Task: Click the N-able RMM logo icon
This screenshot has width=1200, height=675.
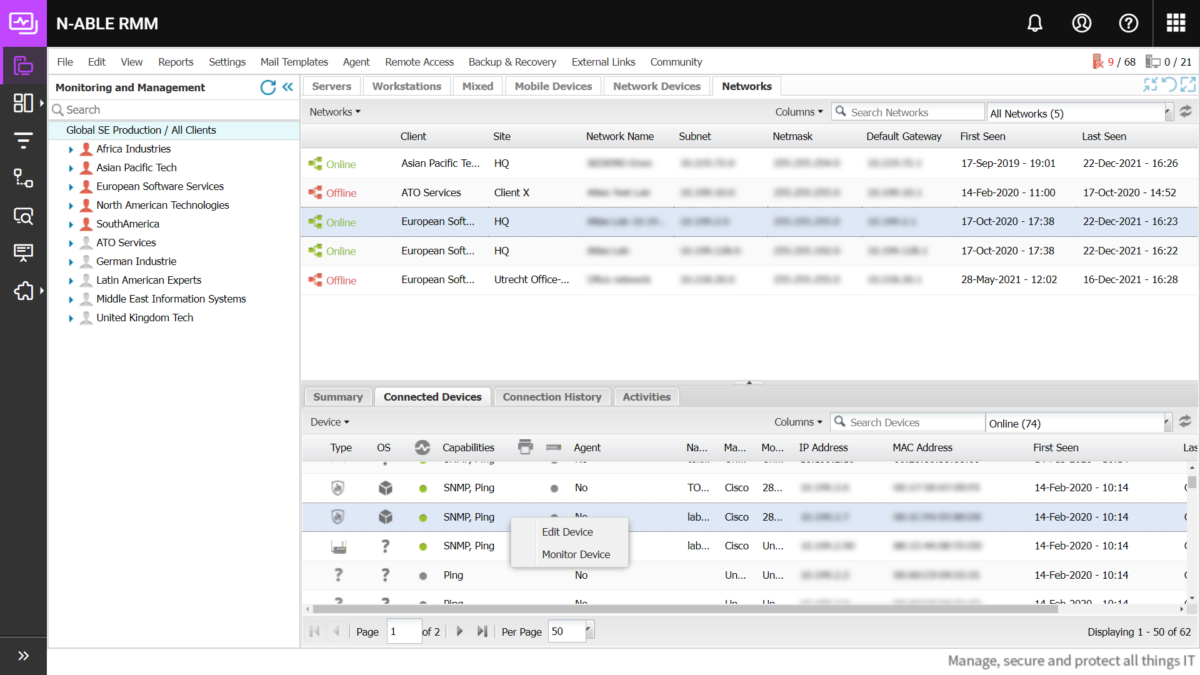Action: pos(22,22)
